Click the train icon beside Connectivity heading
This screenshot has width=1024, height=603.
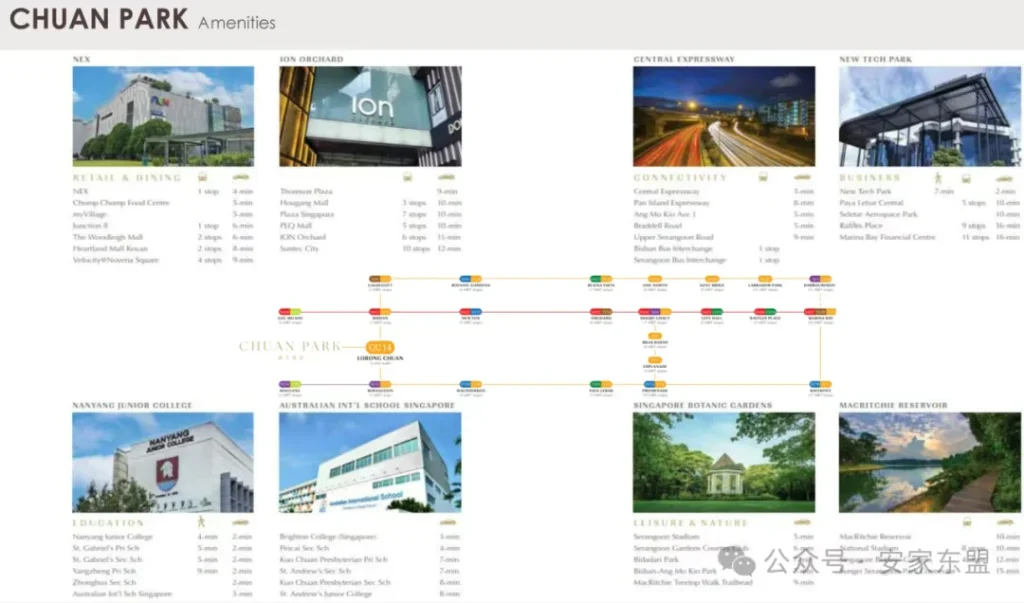point(763,177)
